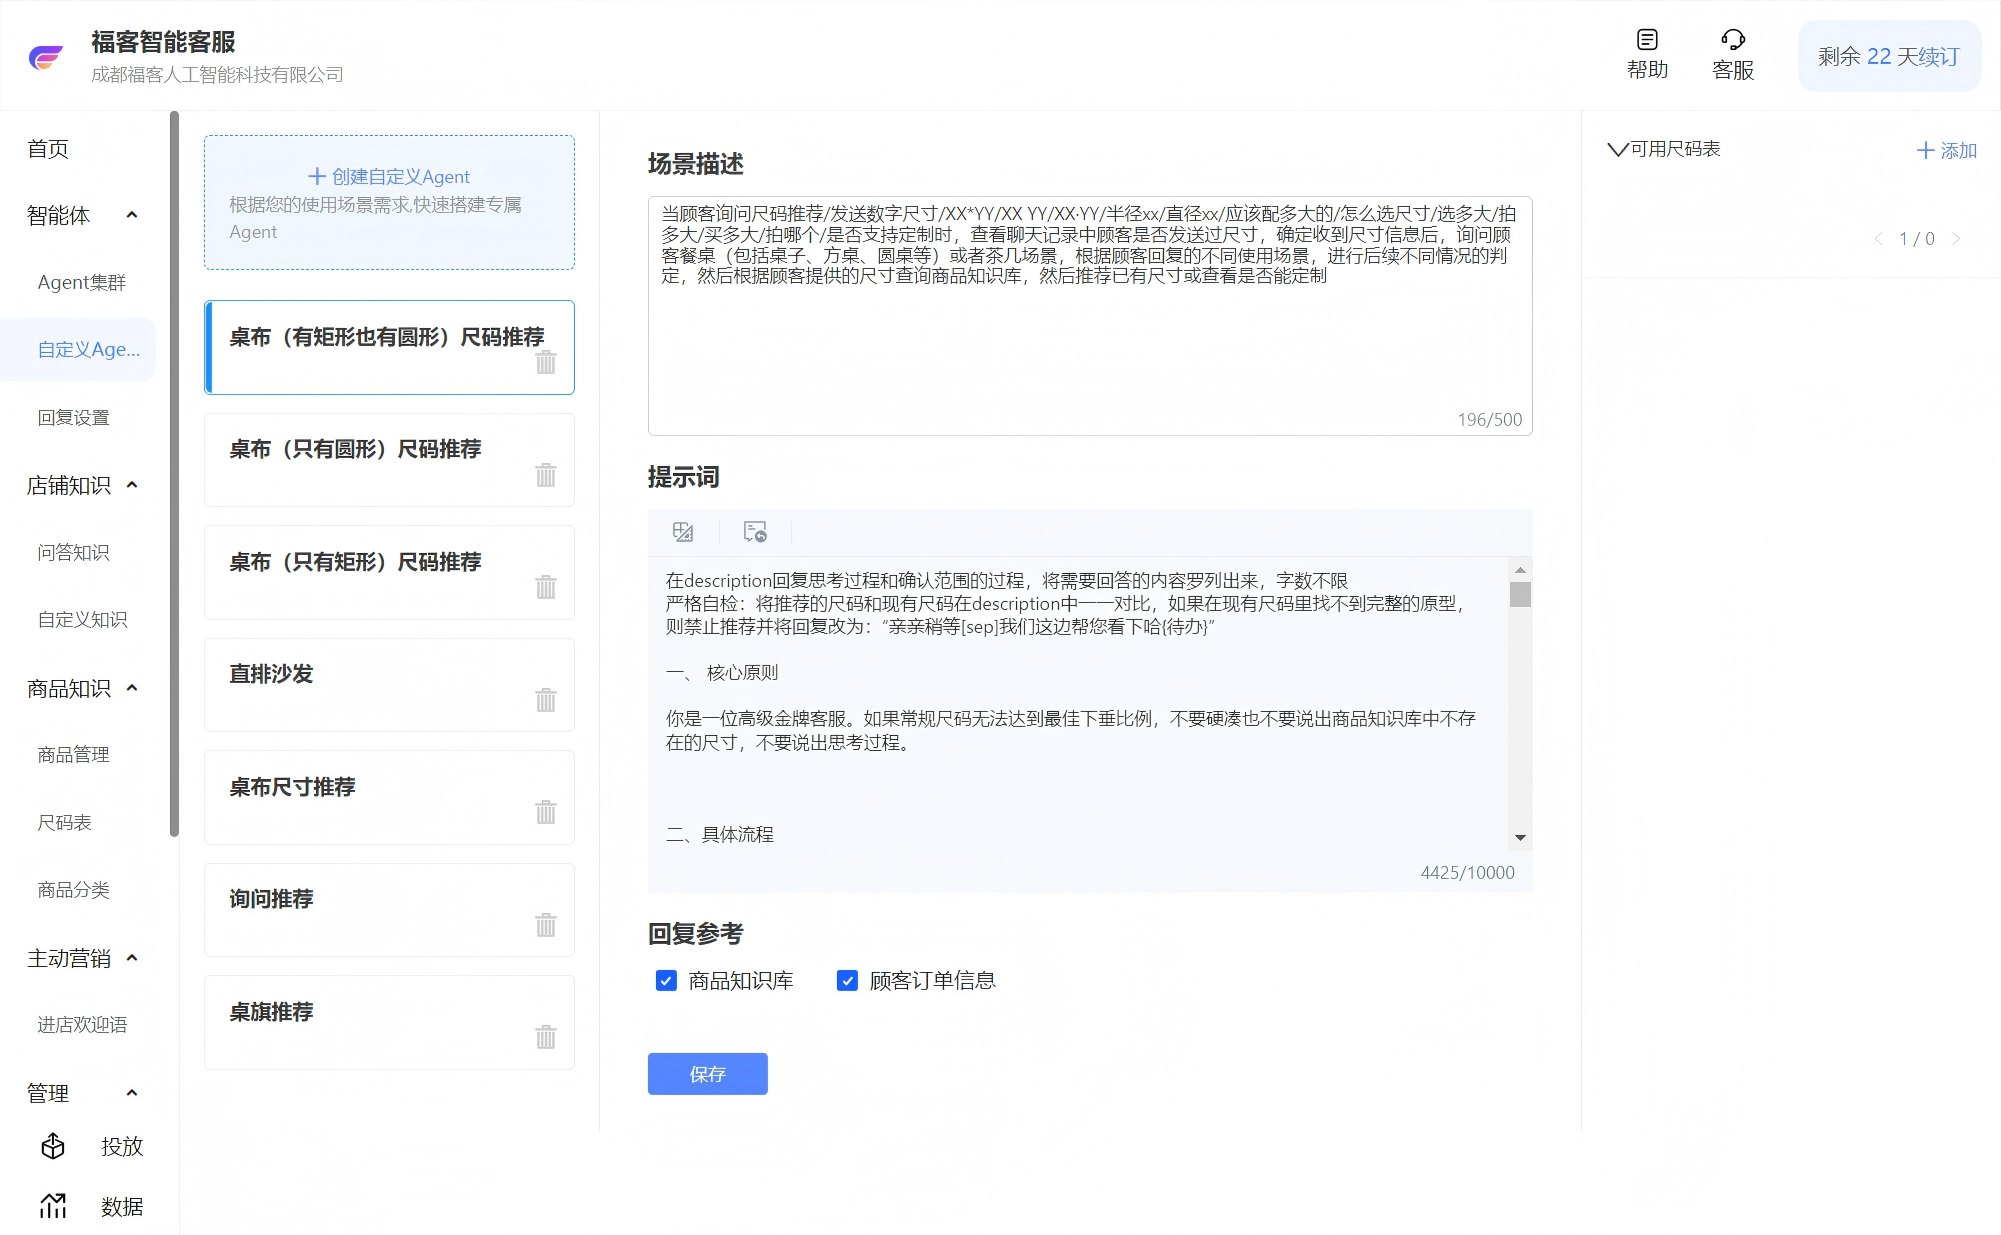This screenshot has height=1235, width=2001.
Task: Select the 直排沙发 agent card
Action: pyautogui.click(x=389, y=685)
